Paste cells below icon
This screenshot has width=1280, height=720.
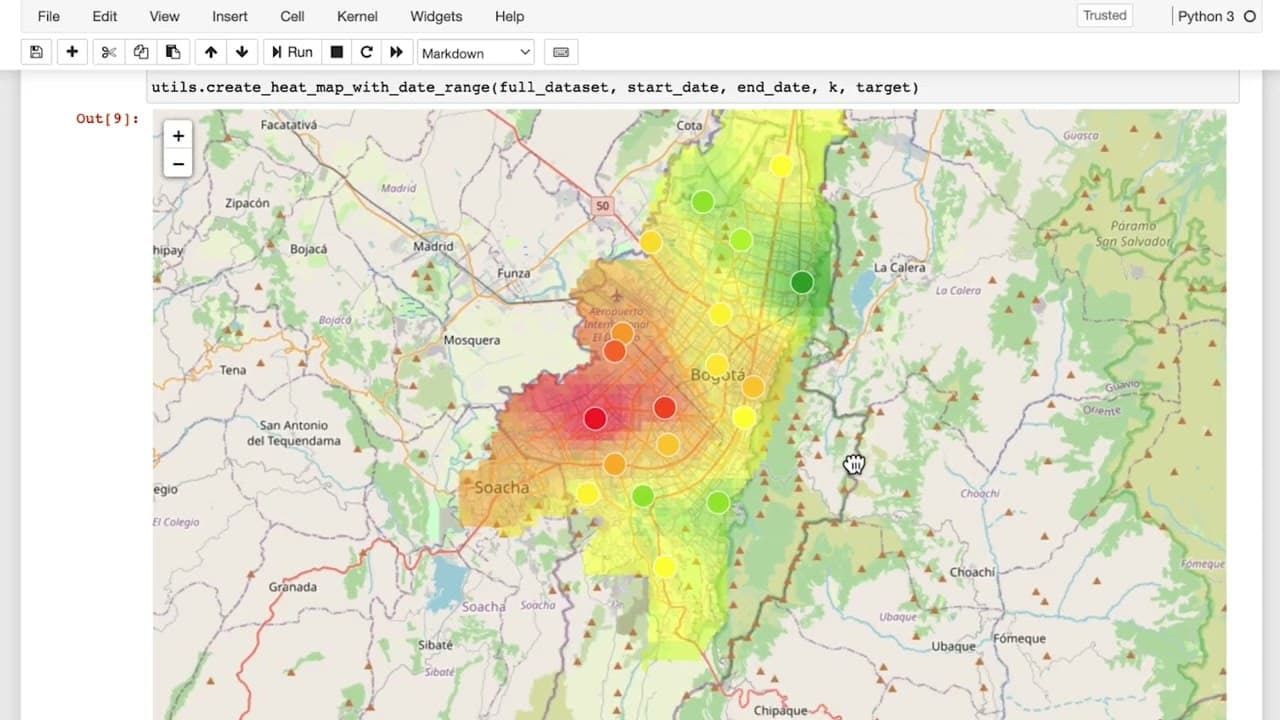tap(173, 52)
